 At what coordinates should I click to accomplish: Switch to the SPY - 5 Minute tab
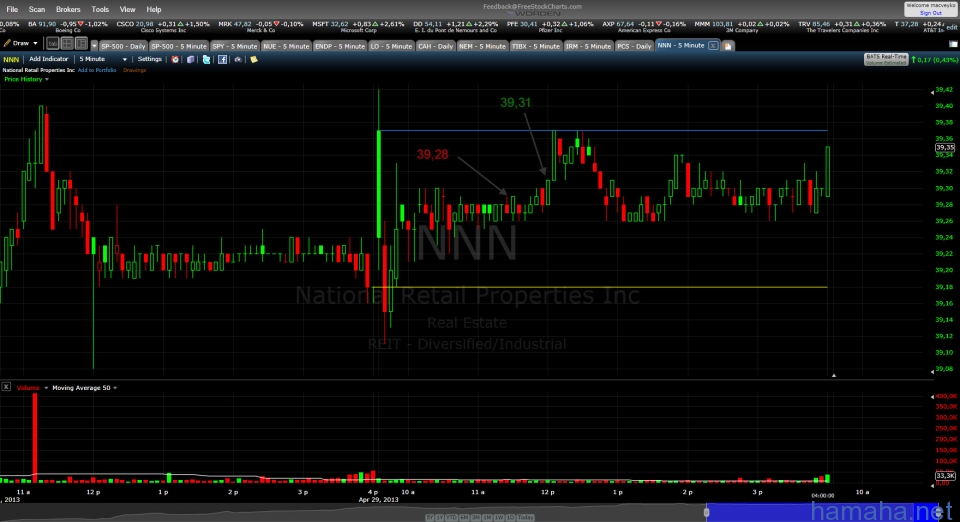235,46
